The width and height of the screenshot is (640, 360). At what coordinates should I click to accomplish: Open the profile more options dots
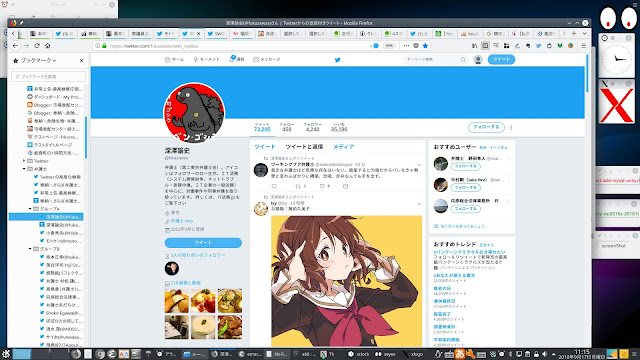point(511,127)
